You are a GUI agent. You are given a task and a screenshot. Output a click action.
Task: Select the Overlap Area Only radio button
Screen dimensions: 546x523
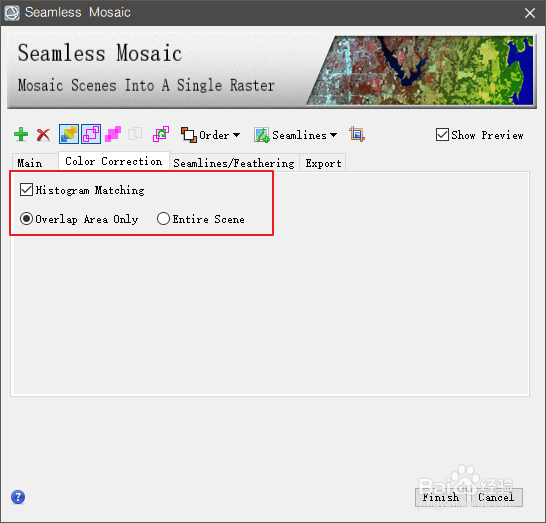26,219
